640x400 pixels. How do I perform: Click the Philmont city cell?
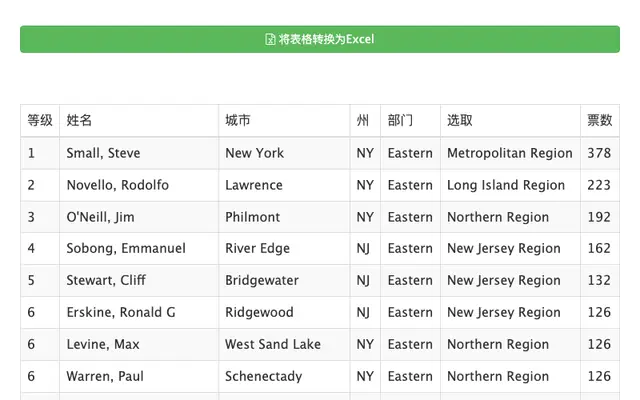(284, 217)
